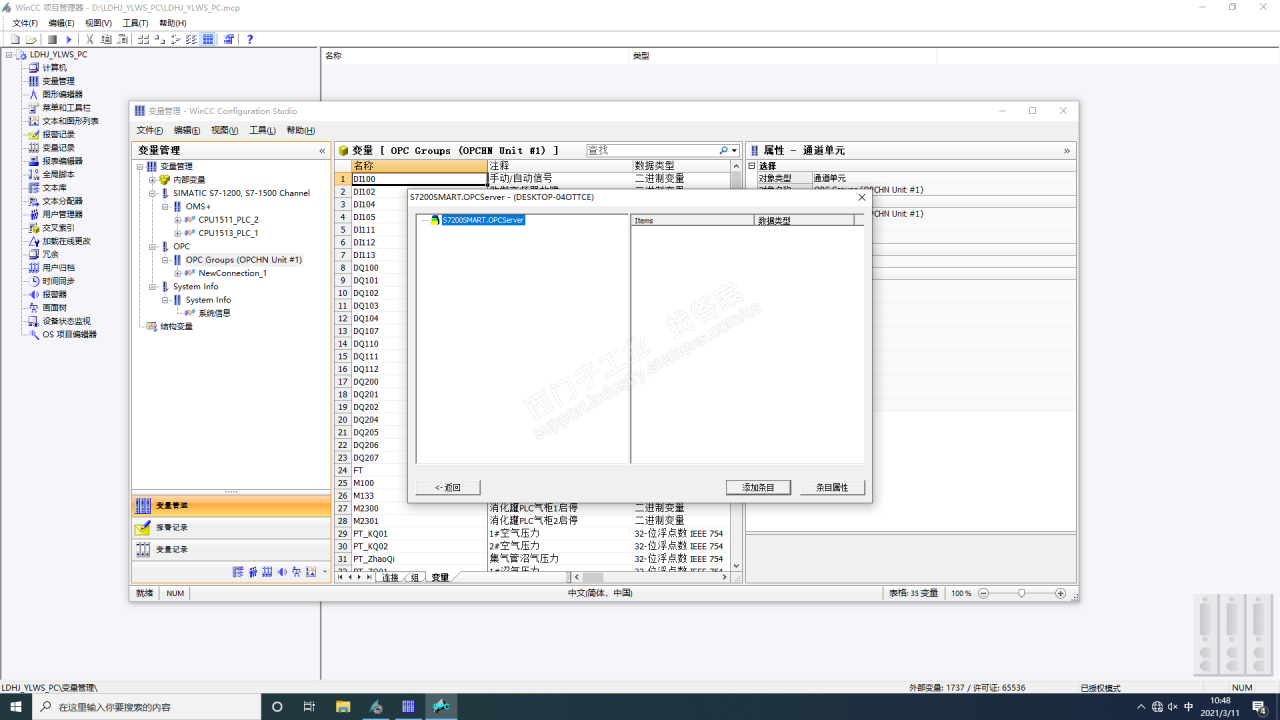The image size is (1280, 720).
Task: Open 交叉索引 in the Project Manager tree
Action: pyautogui.click(x=58, y=227)
